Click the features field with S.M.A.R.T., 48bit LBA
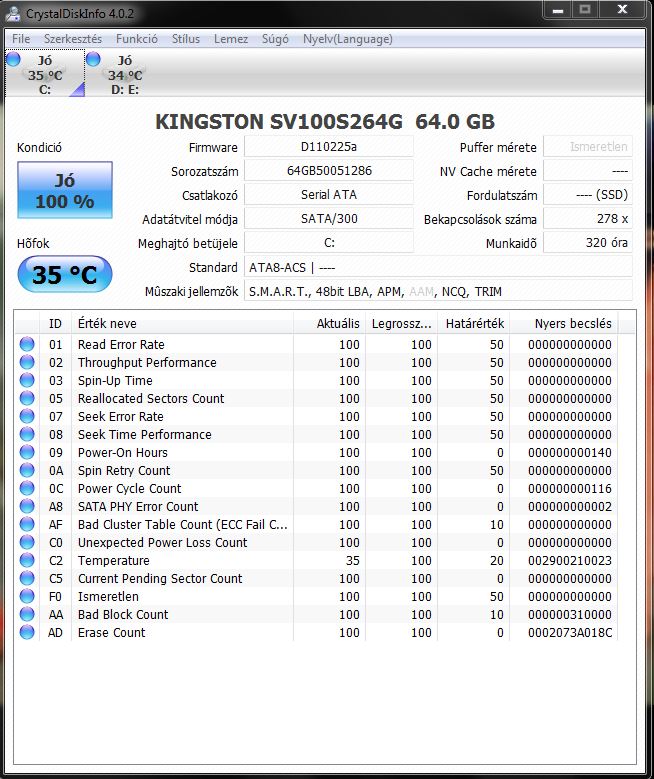 (438, 291)
